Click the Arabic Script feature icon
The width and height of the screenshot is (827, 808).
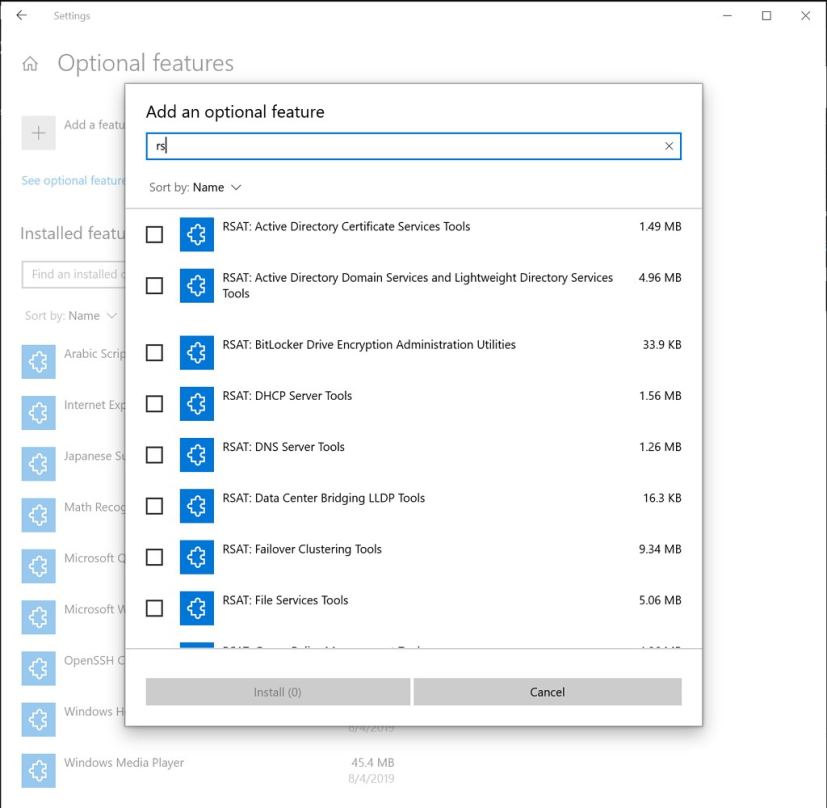click(38, 361)
